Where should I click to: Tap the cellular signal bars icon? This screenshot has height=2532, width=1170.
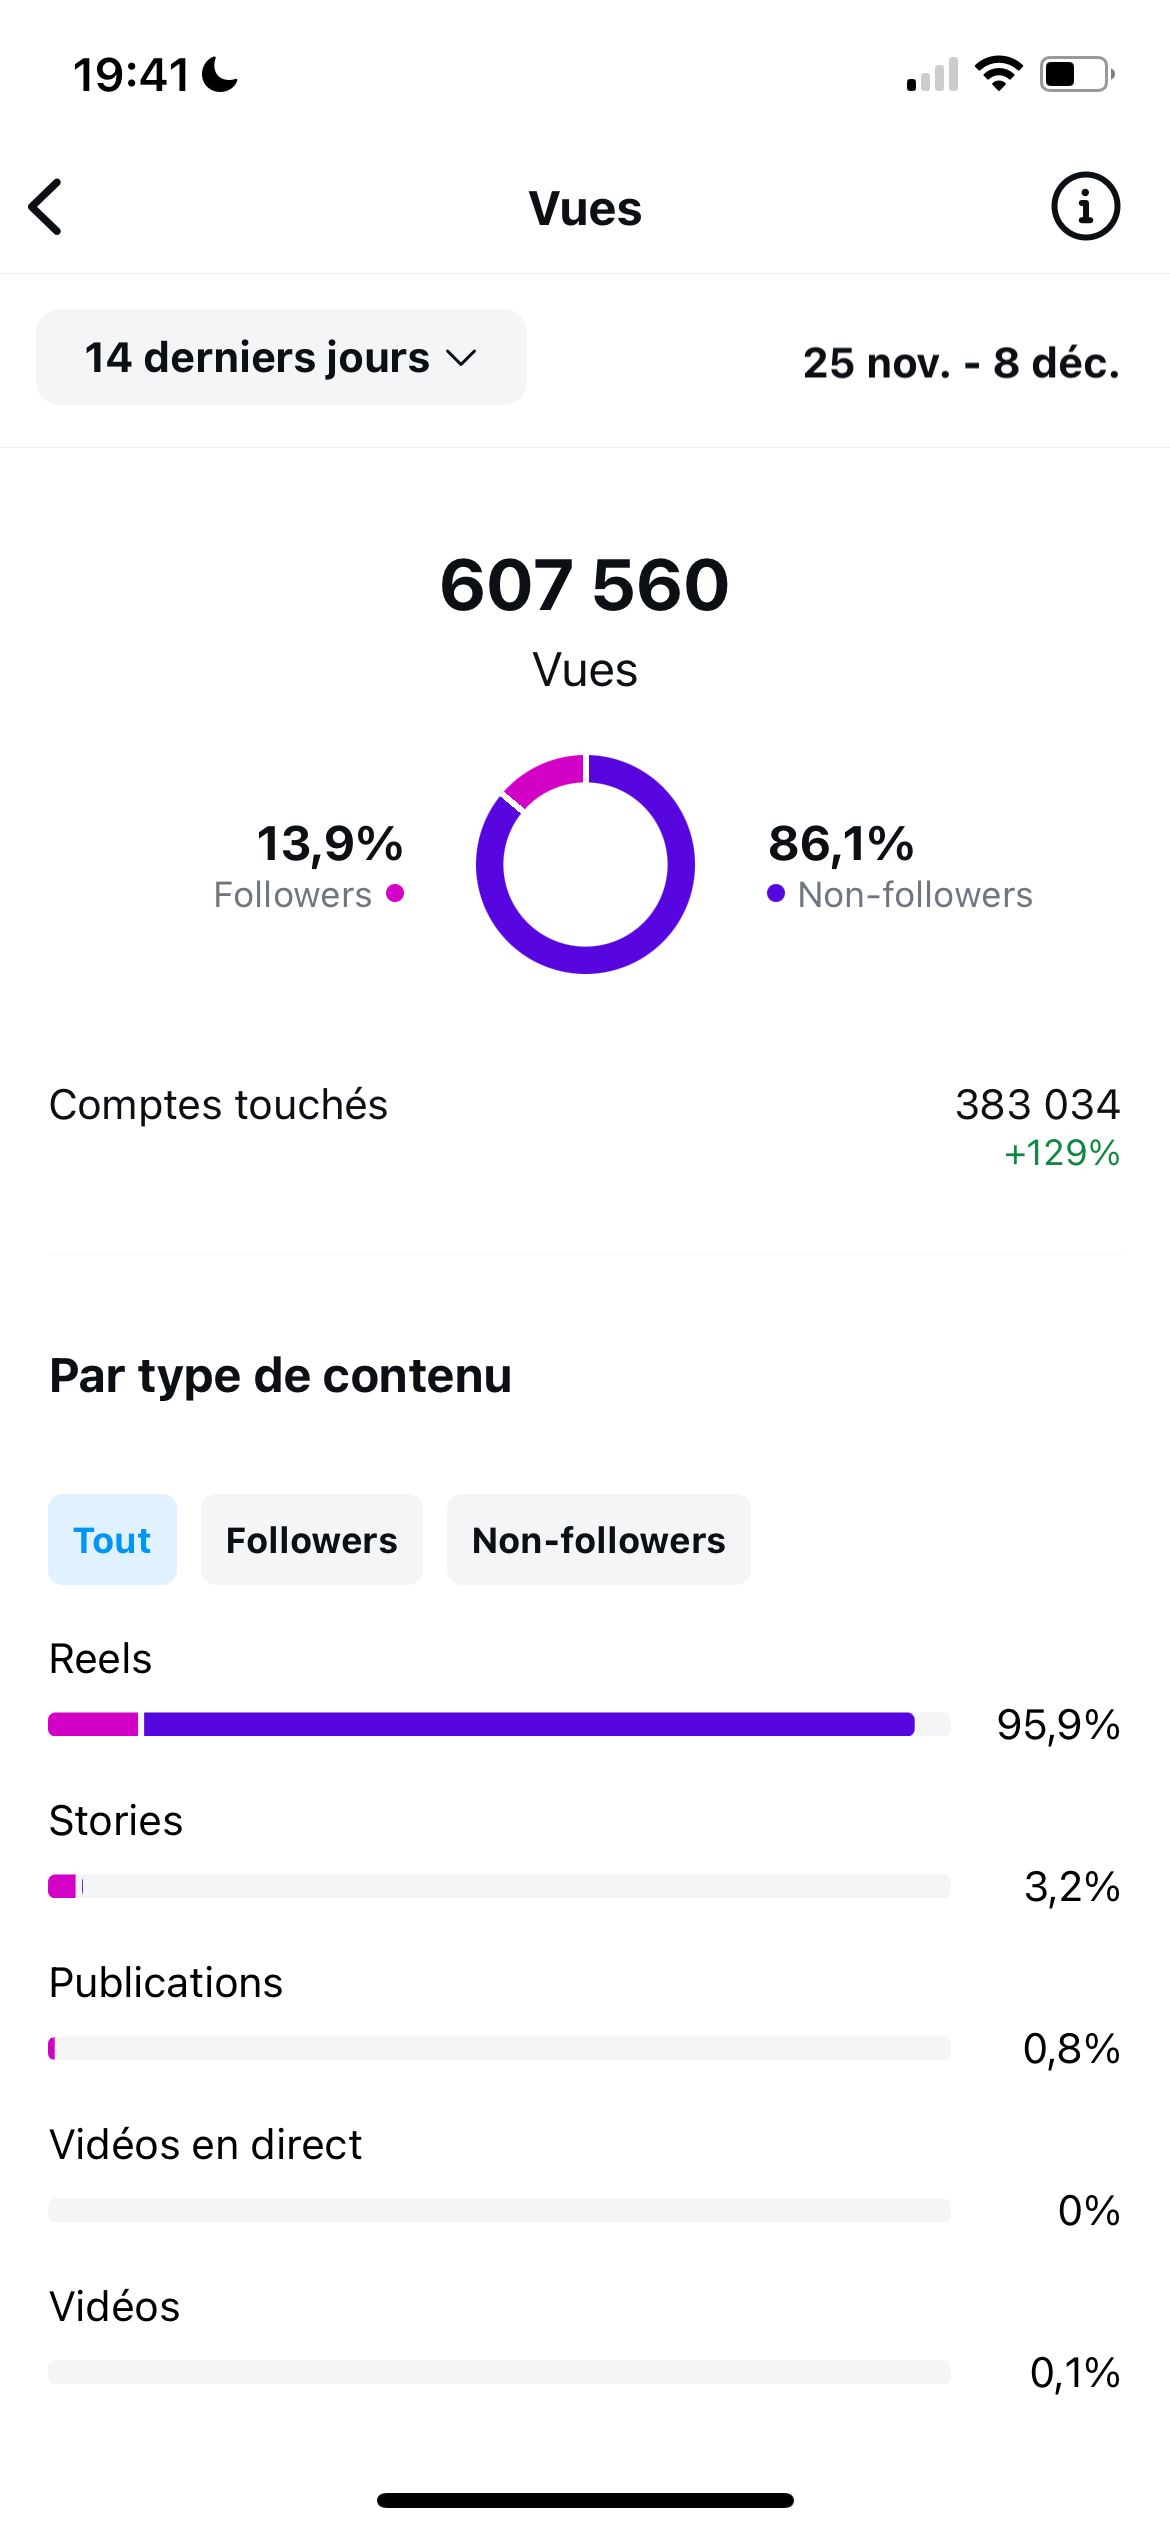coord(932,76)
